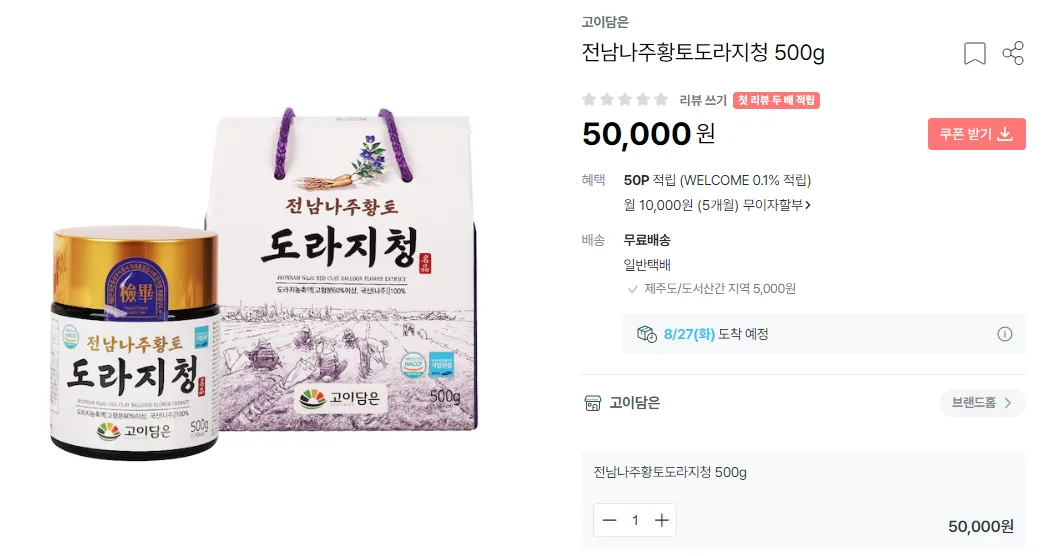Select the first review star
Image resolution: width=1046 pixels, height=556 pixels.
pos(588,100)
